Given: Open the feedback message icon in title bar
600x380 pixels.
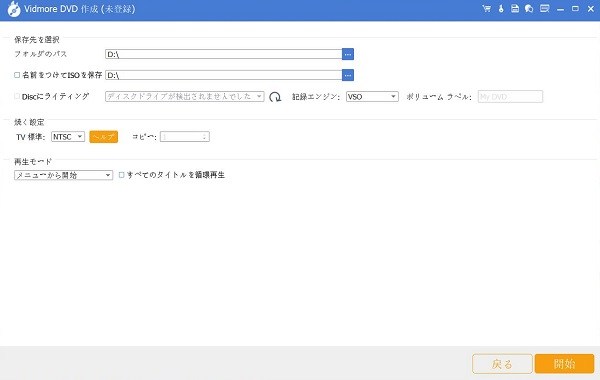Looking at the screenshot, I should [x=545, y=8].
